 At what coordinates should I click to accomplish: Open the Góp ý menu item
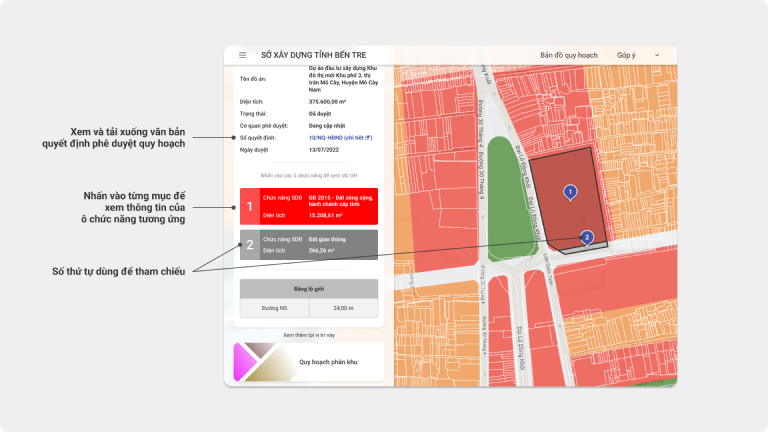(626, 55)
